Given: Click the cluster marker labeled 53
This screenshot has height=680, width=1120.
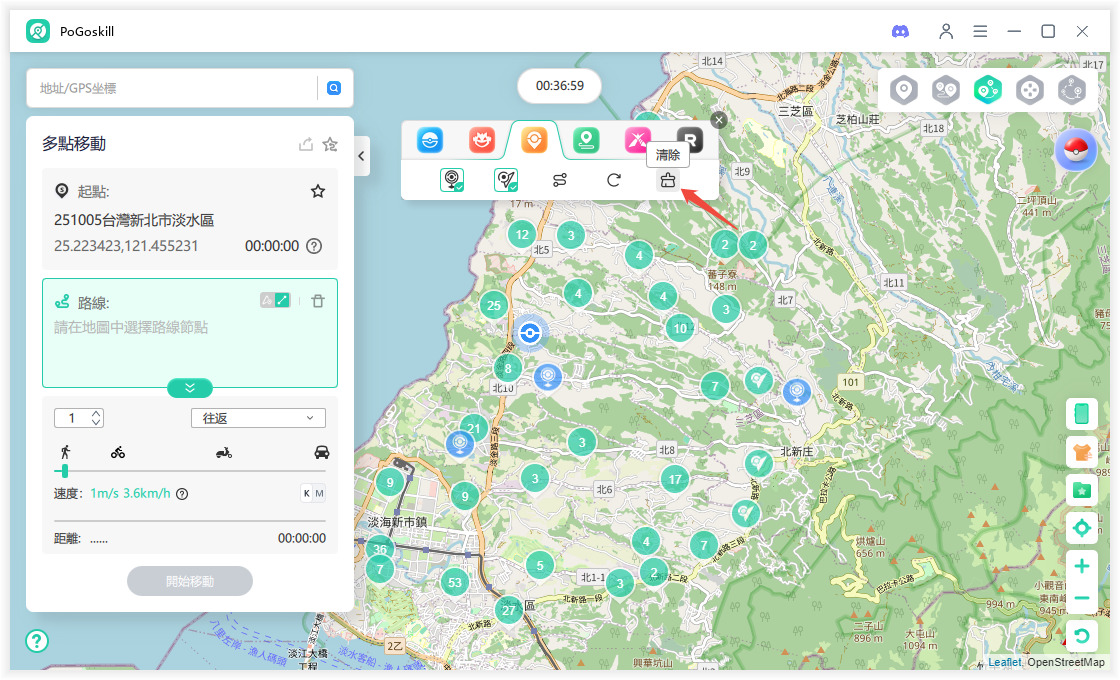Looking at the screenshot, I should point(455,582).
